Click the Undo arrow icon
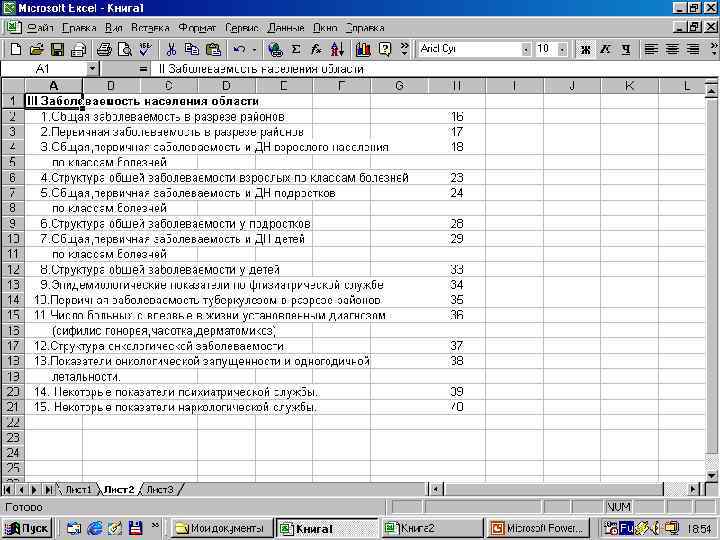The height and width of the screenshot is (540, 720). [x=239, y=49]
